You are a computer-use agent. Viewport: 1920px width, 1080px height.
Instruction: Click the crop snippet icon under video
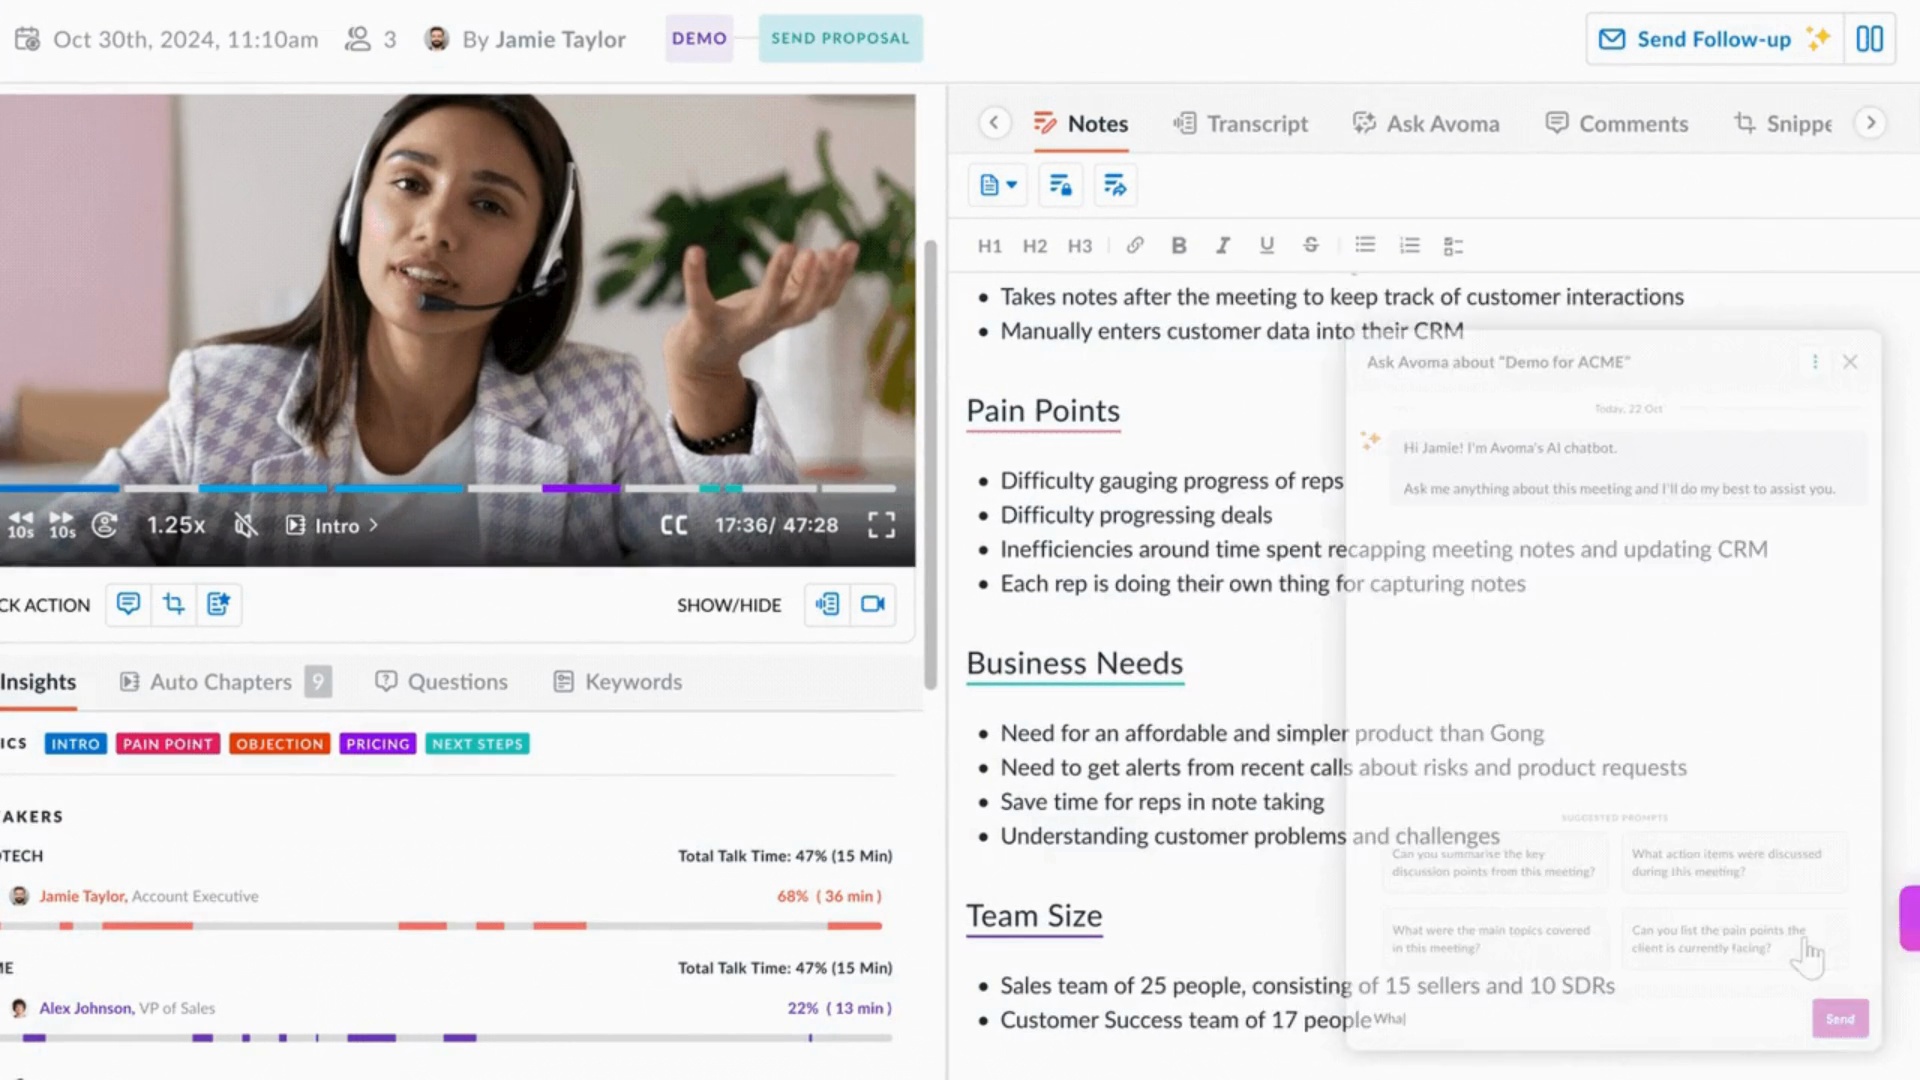coord(174,604)
